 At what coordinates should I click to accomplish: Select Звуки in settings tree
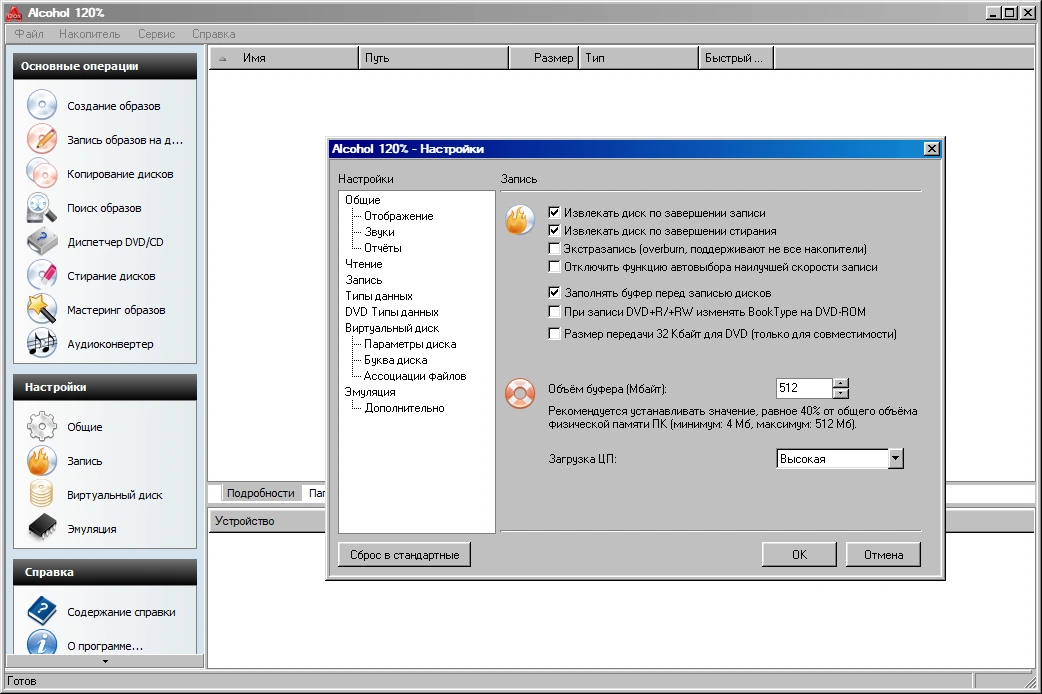tap(379, 232)
